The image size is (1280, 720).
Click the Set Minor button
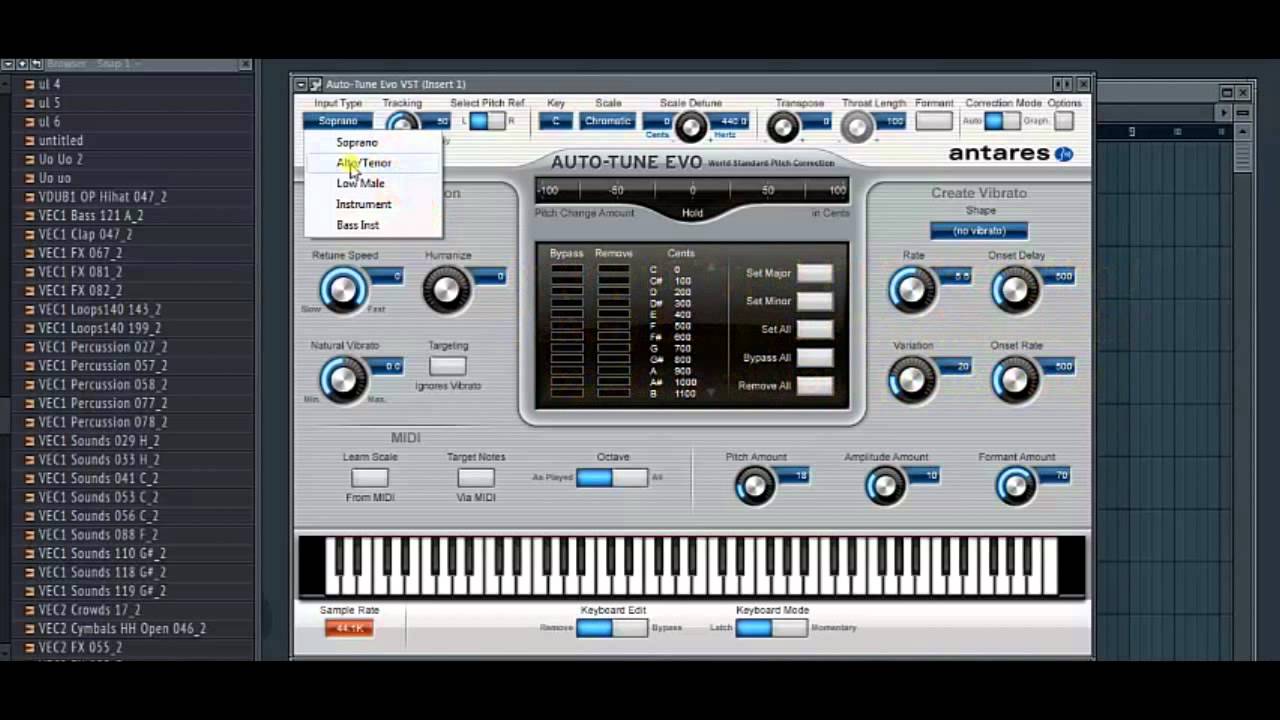[814, 301]
